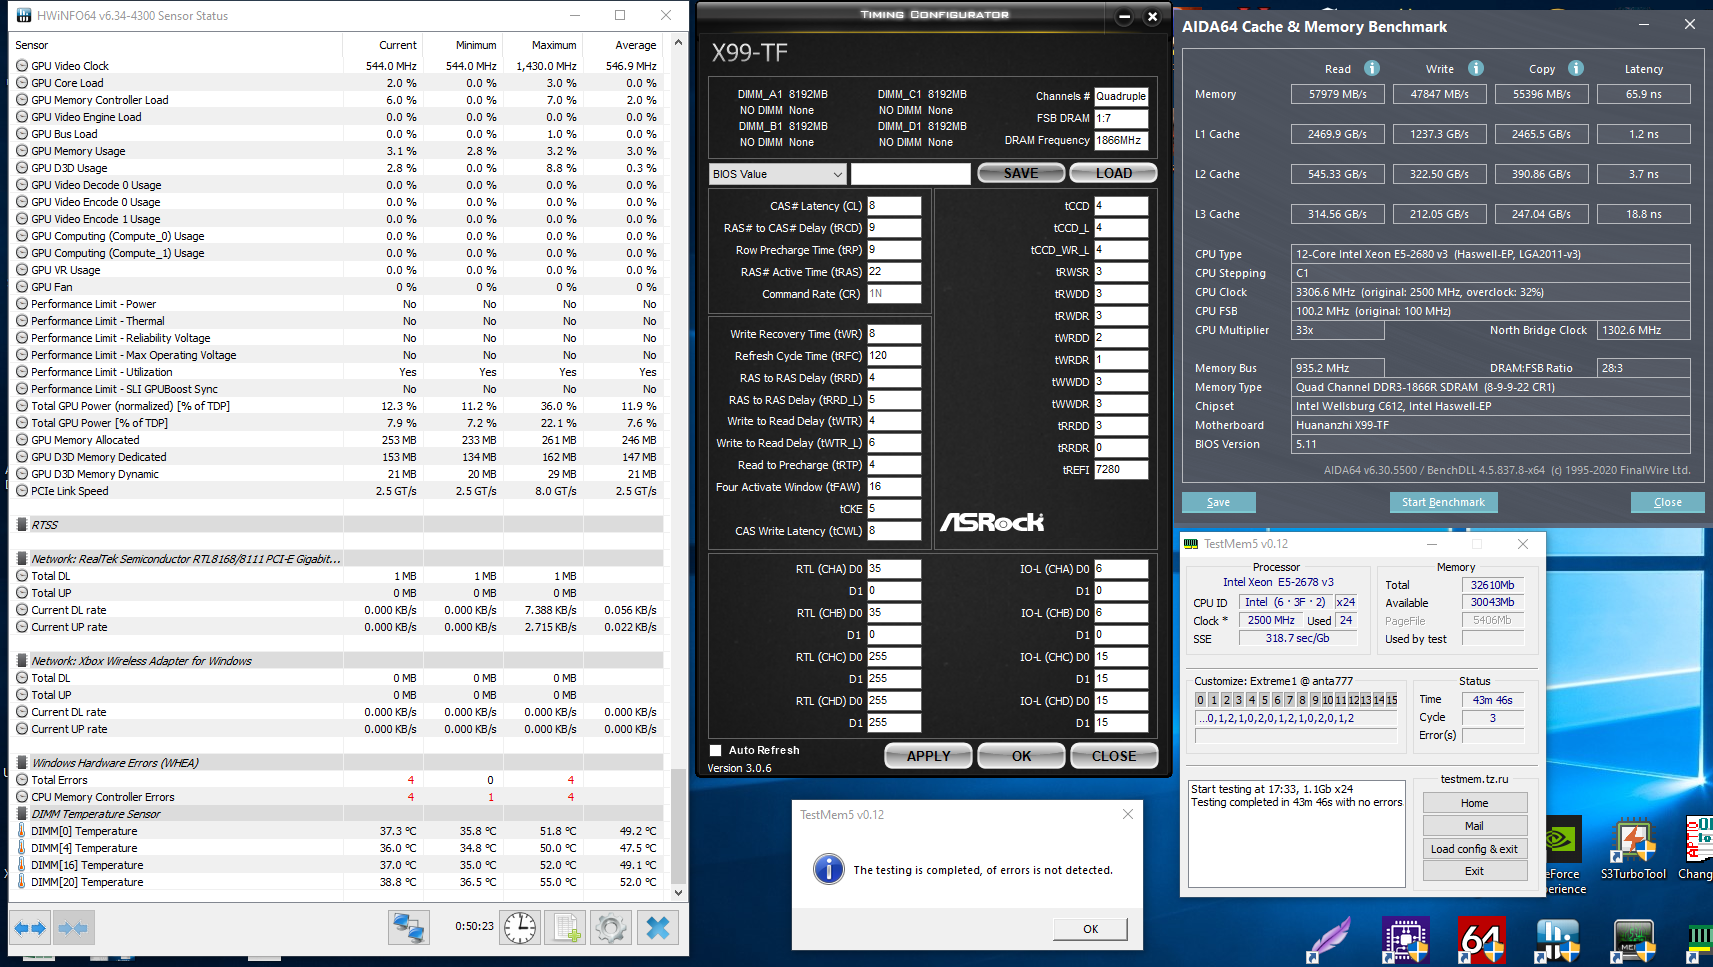Click the SAVE button in Timing Configurator
The width and height of the screenshot is (1713, 967).
click(1021, 173)
